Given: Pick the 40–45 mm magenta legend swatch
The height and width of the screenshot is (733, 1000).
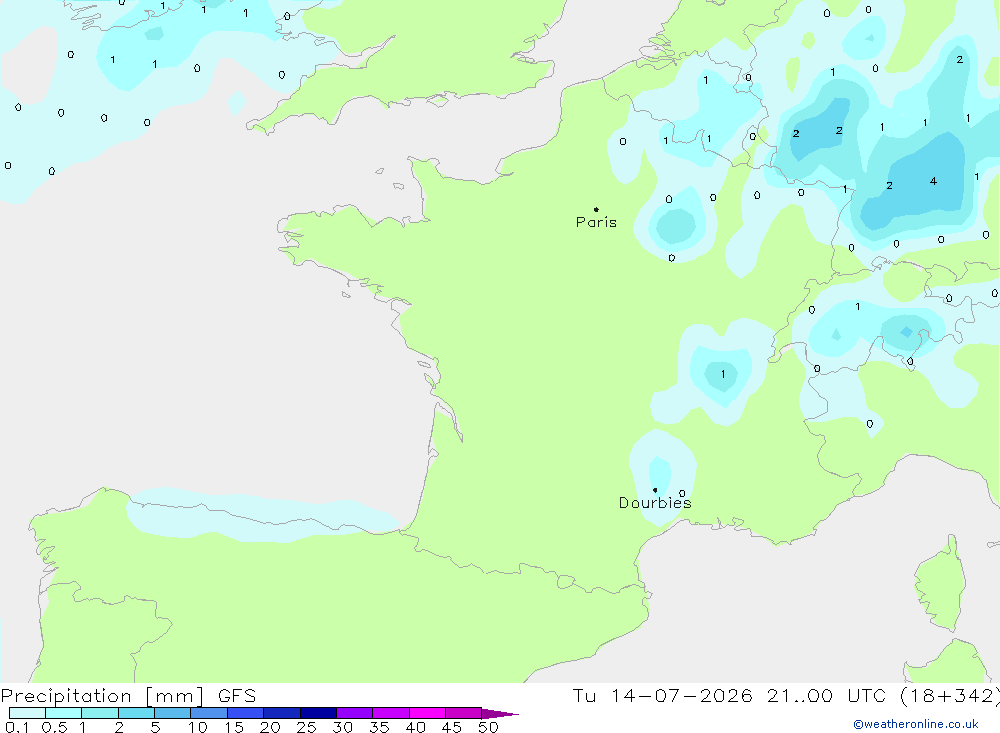Looking at the screenshot, I should pyautogui.click(x=427, y=713).
